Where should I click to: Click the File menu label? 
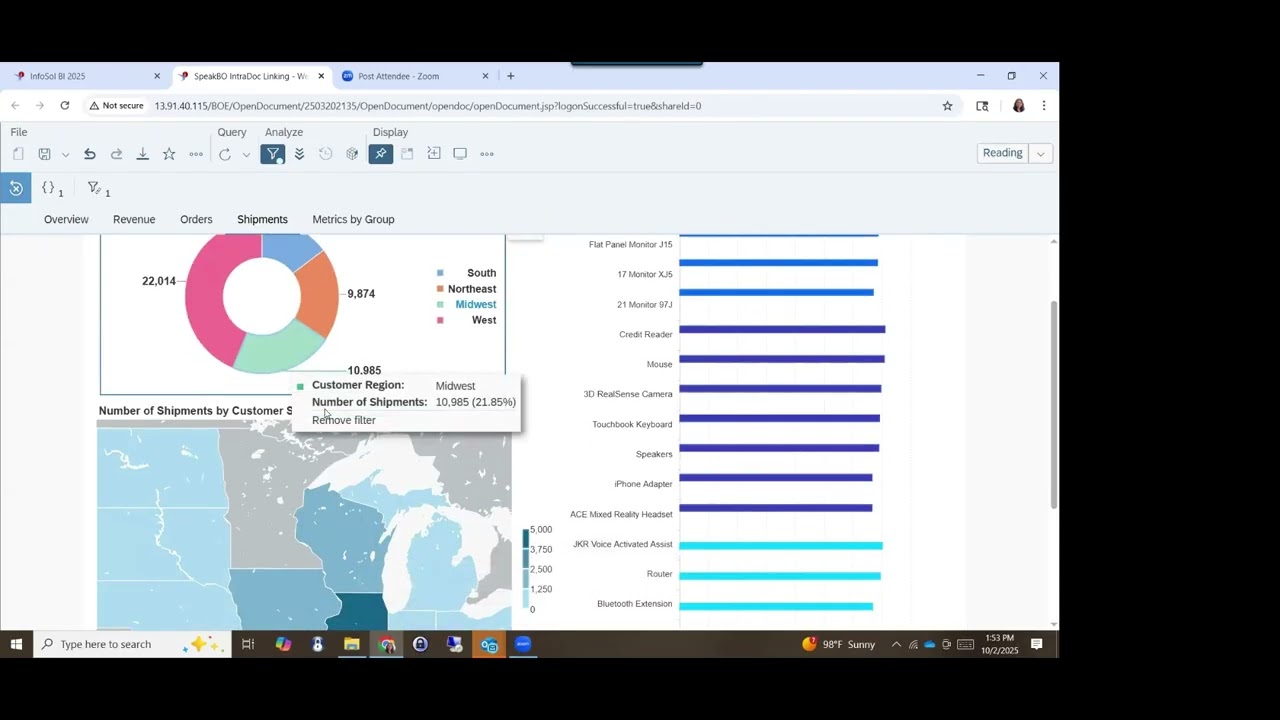pyautogui.click(x=19, y=132)
